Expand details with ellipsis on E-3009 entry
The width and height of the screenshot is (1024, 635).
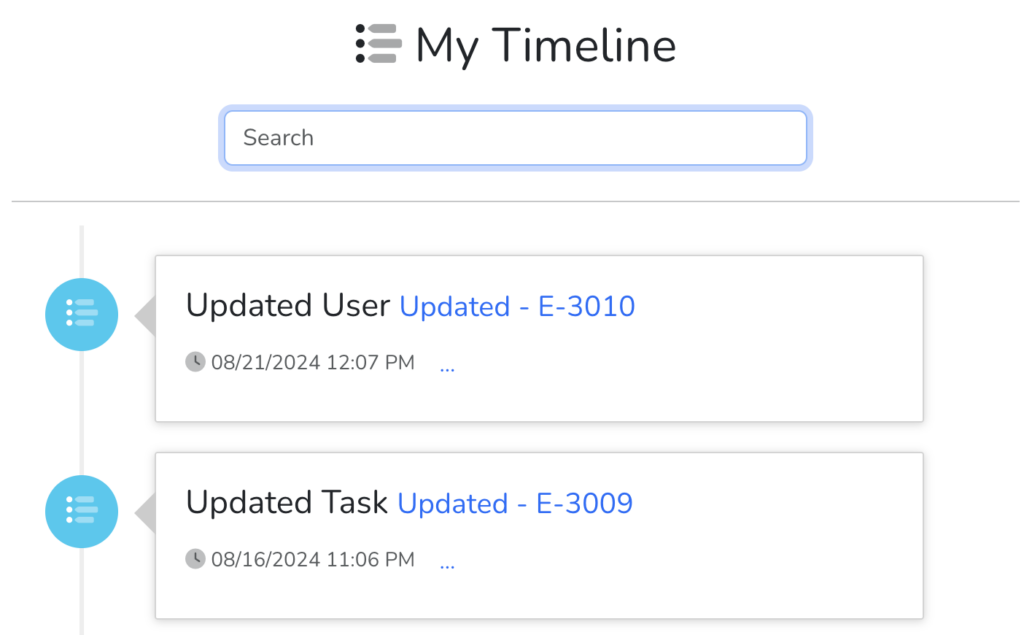pyautogui.click(x=447, y=566)
